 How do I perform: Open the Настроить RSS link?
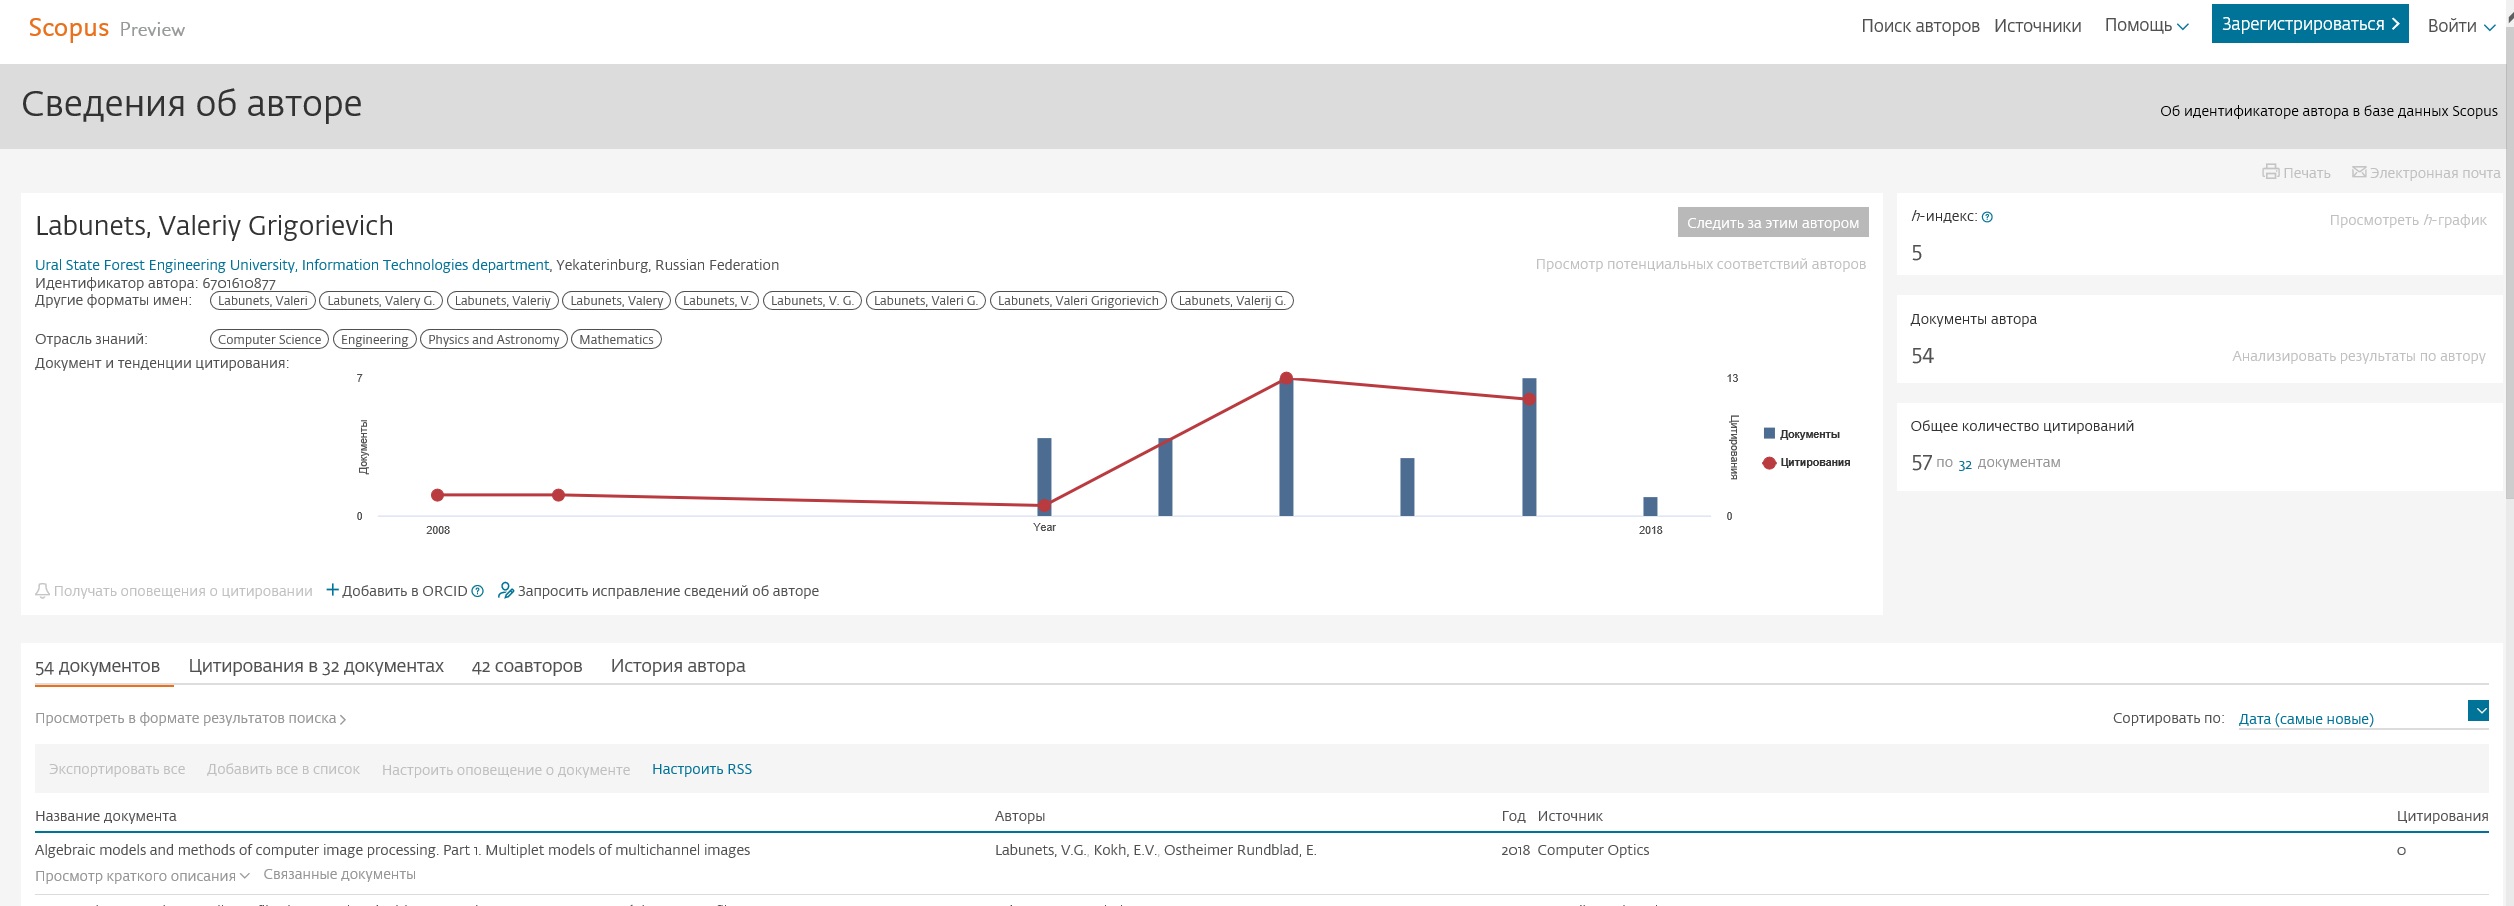[x=701, y=769]
